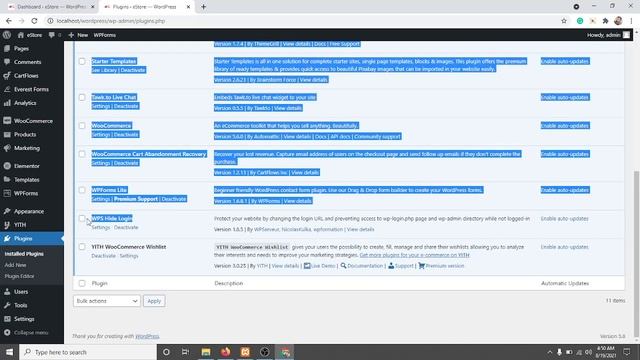
Task: Click the plus New content item
Action: (x=78, y=35)
